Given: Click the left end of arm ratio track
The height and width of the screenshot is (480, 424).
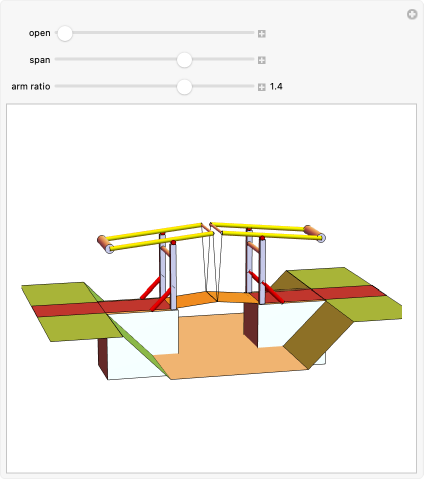Looking at the screenshot, I should 57,86.
